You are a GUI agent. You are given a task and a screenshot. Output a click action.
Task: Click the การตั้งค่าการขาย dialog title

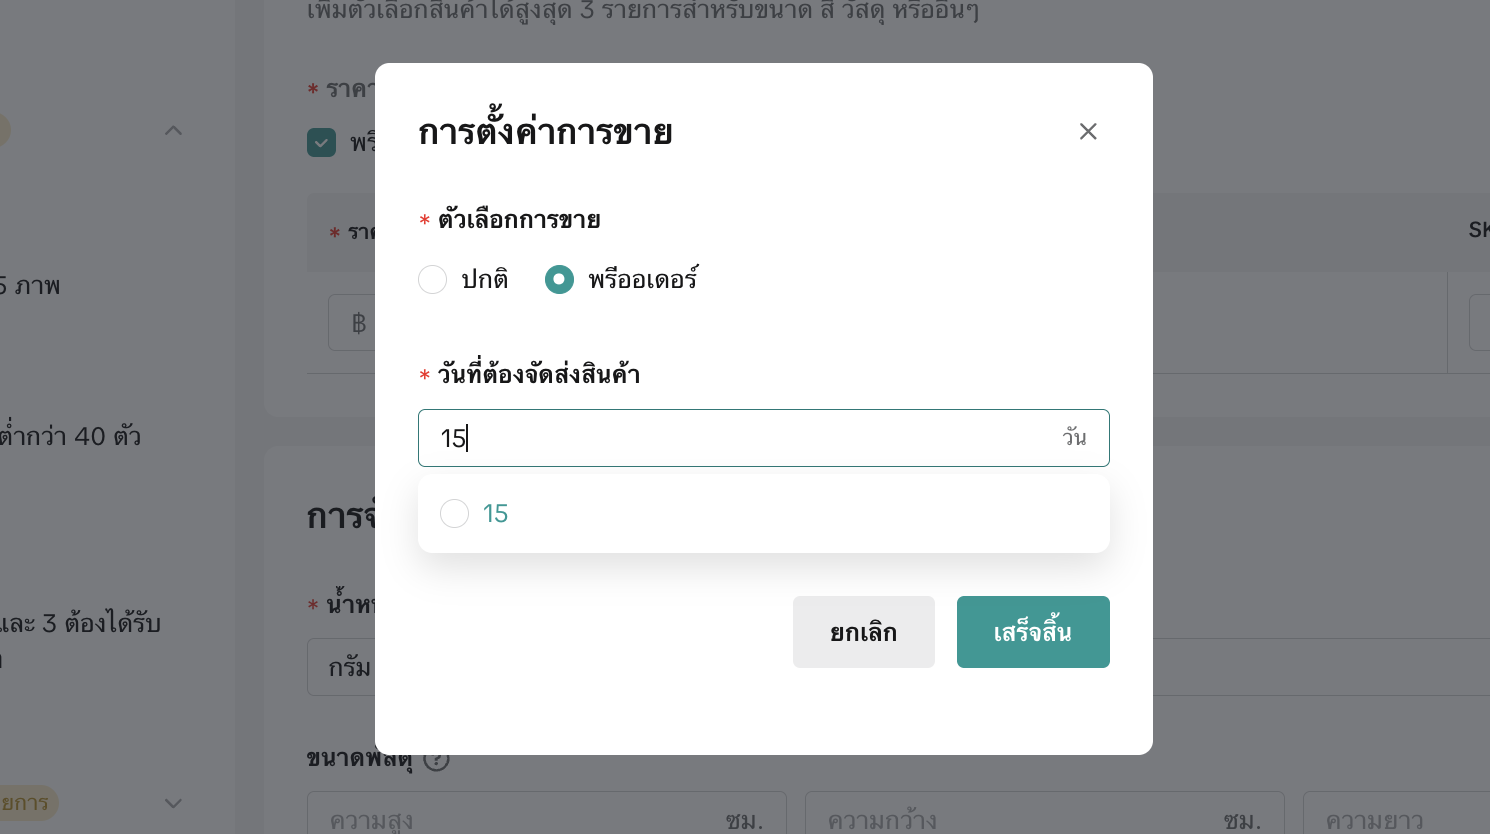click(x=545, y=132)
